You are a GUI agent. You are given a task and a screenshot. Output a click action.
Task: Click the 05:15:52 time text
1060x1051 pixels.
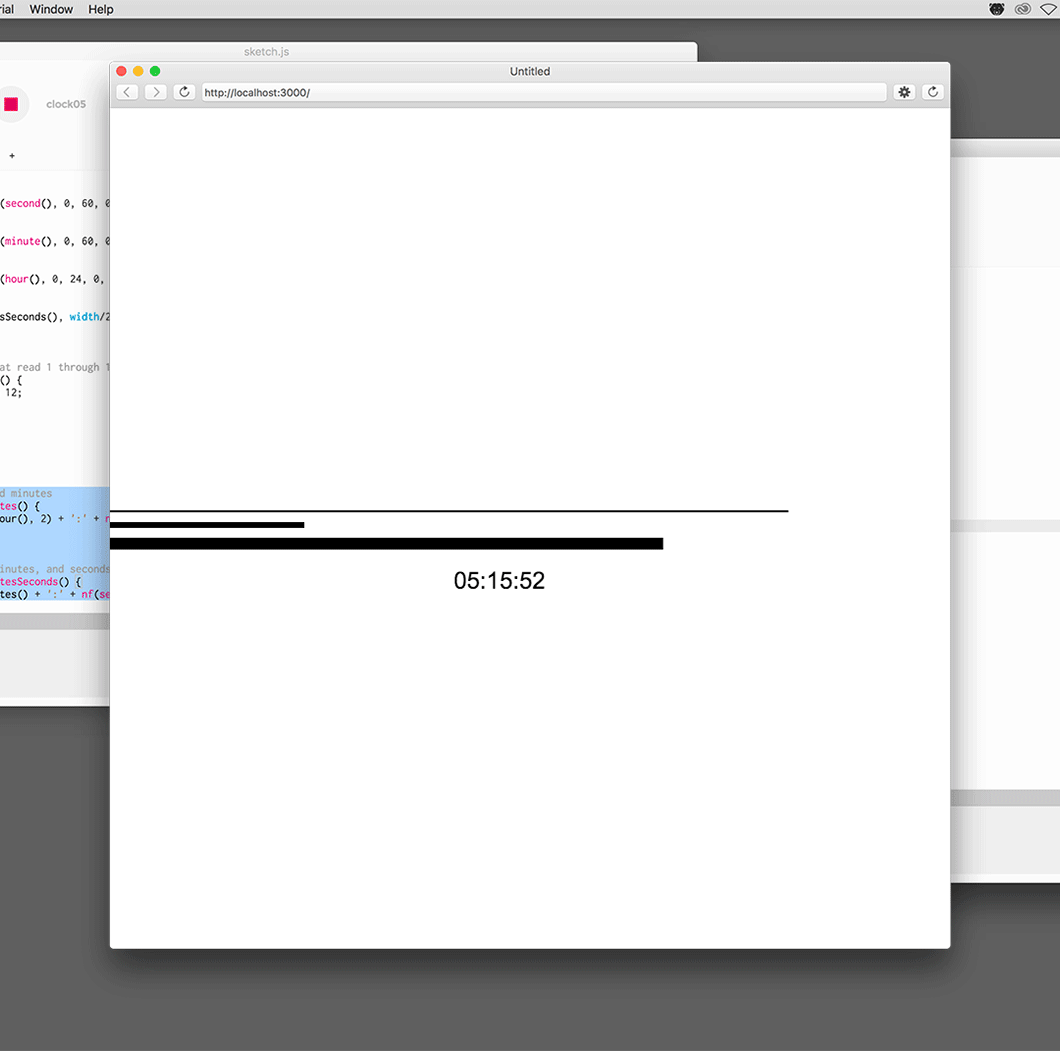[499, 581]
